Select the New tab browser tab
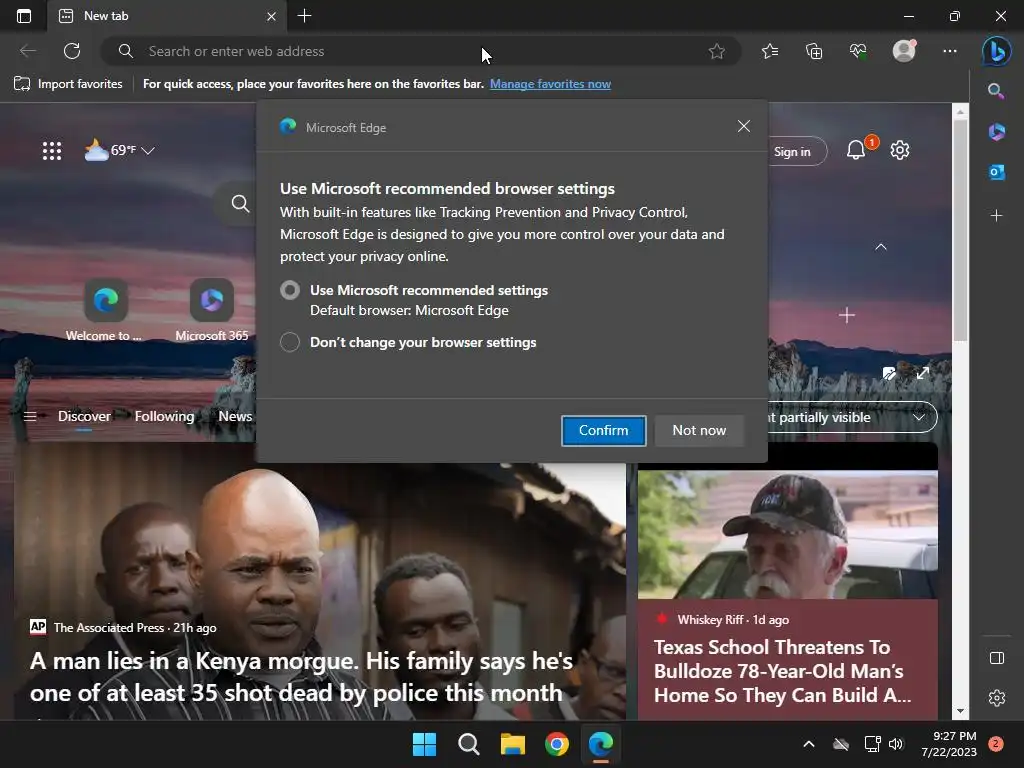Screen dimensions: 1024x768 click(167, 16)
